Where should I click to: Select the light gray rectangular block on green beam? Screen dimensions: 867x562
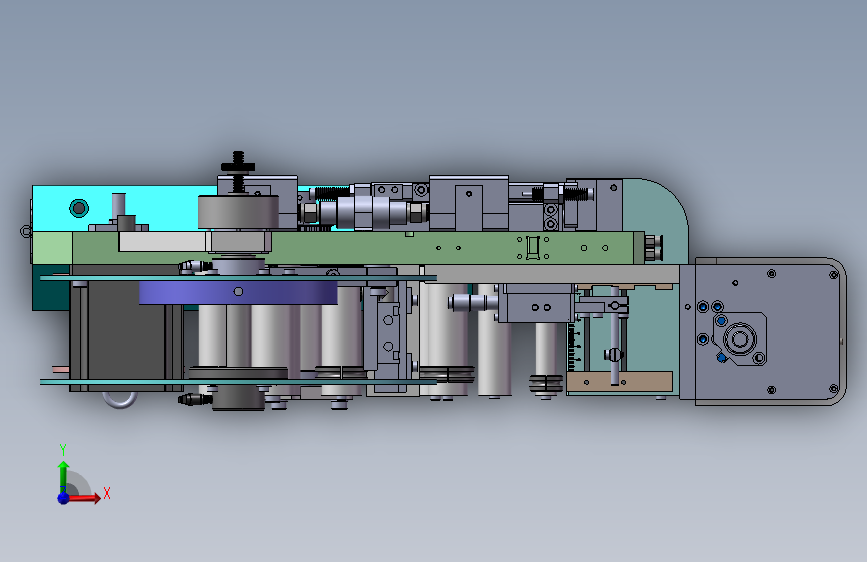pos(163,242)
